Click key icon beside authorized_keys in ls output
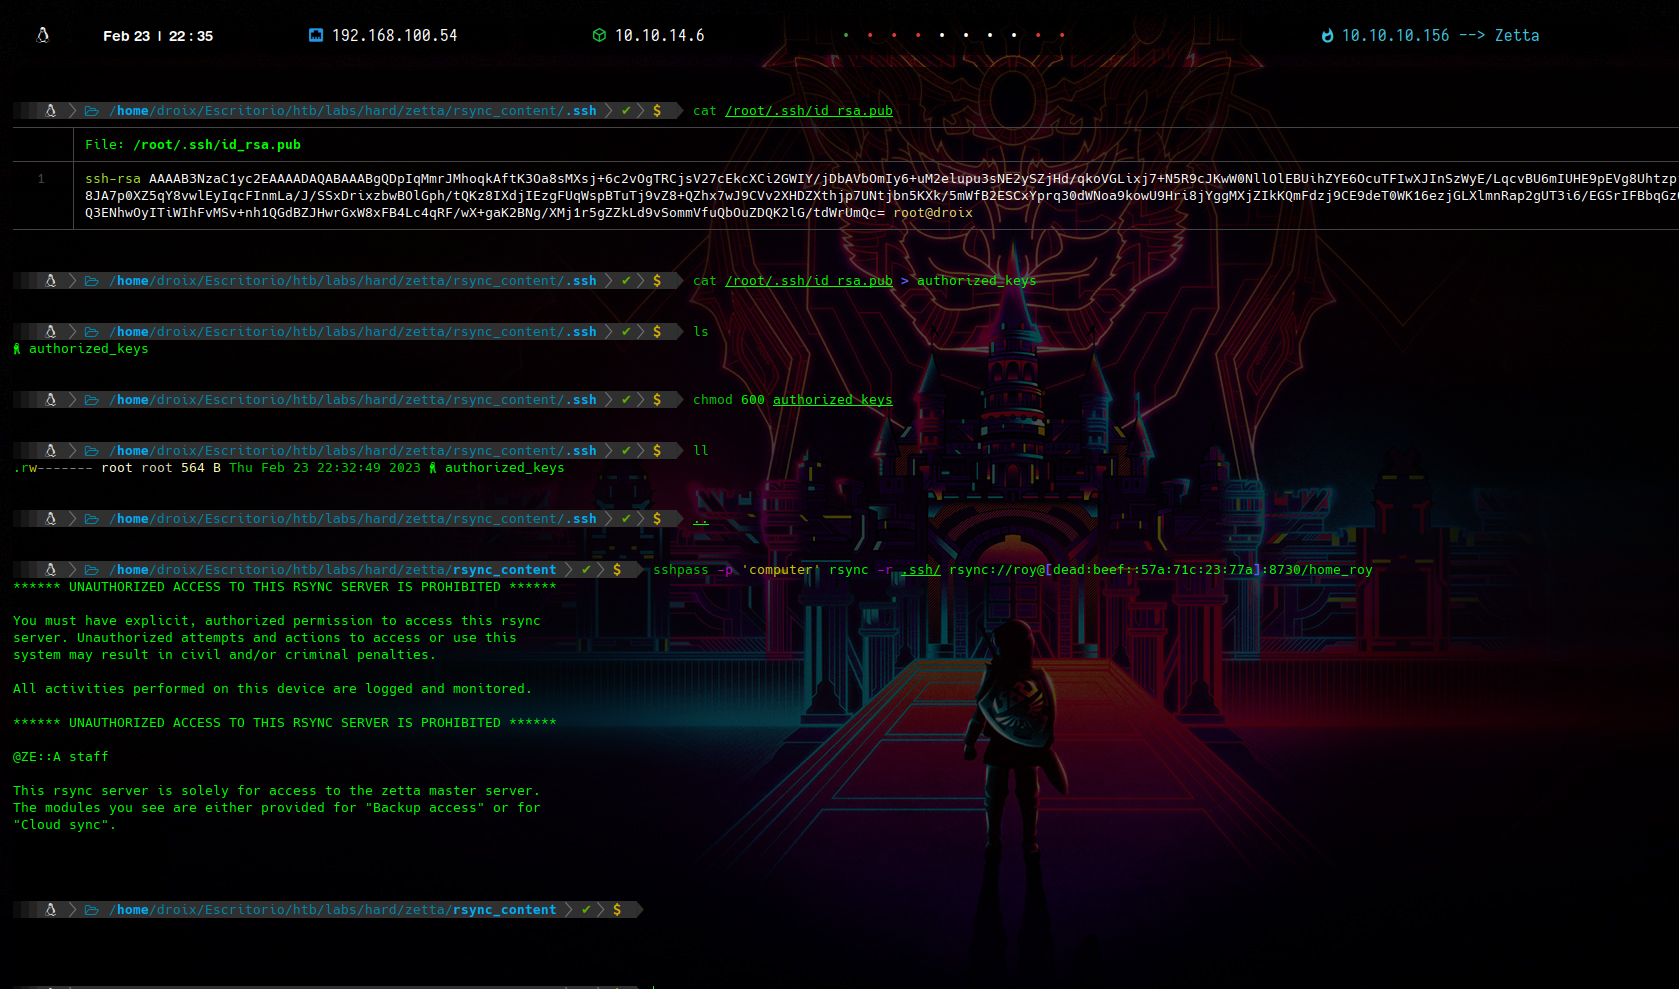1679x989 pixels. point(17,349)
